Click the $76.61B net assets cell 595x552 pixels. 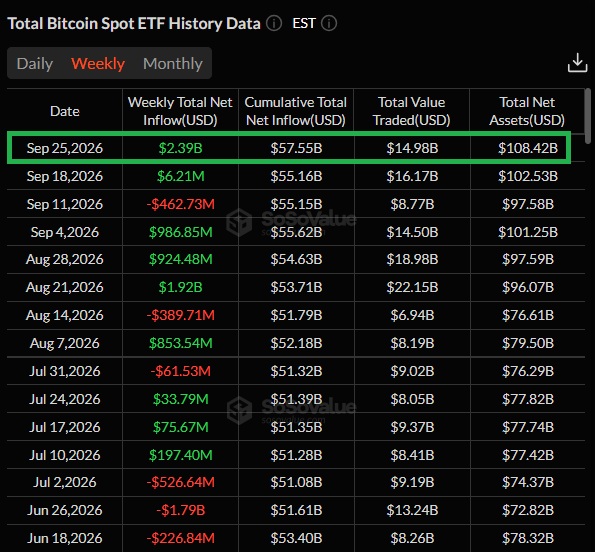[528, 315]
